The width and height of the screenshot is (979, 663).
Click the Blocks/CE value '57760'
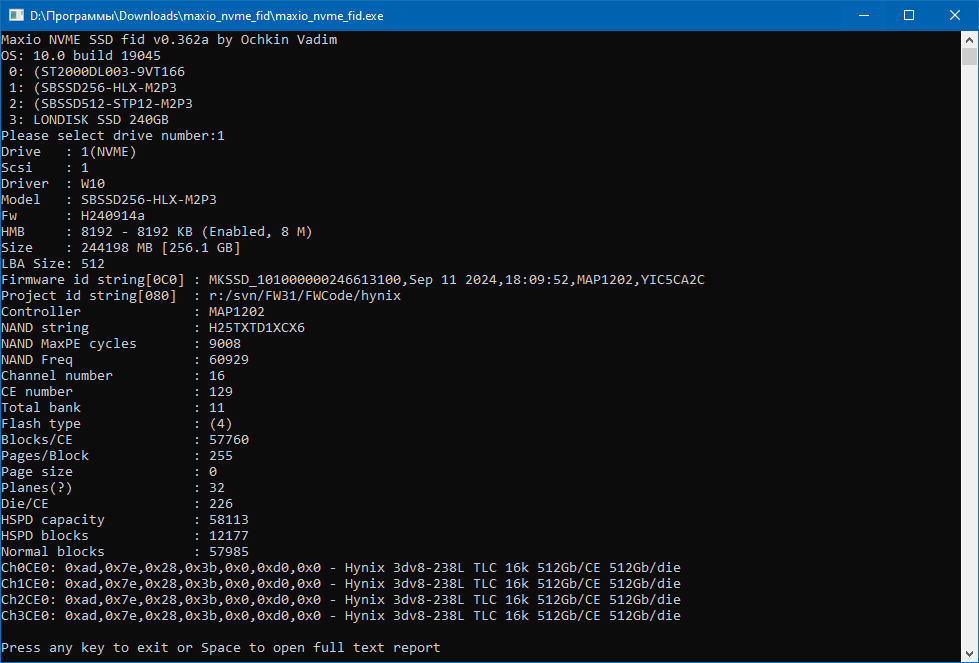click(x=229, y=440)
